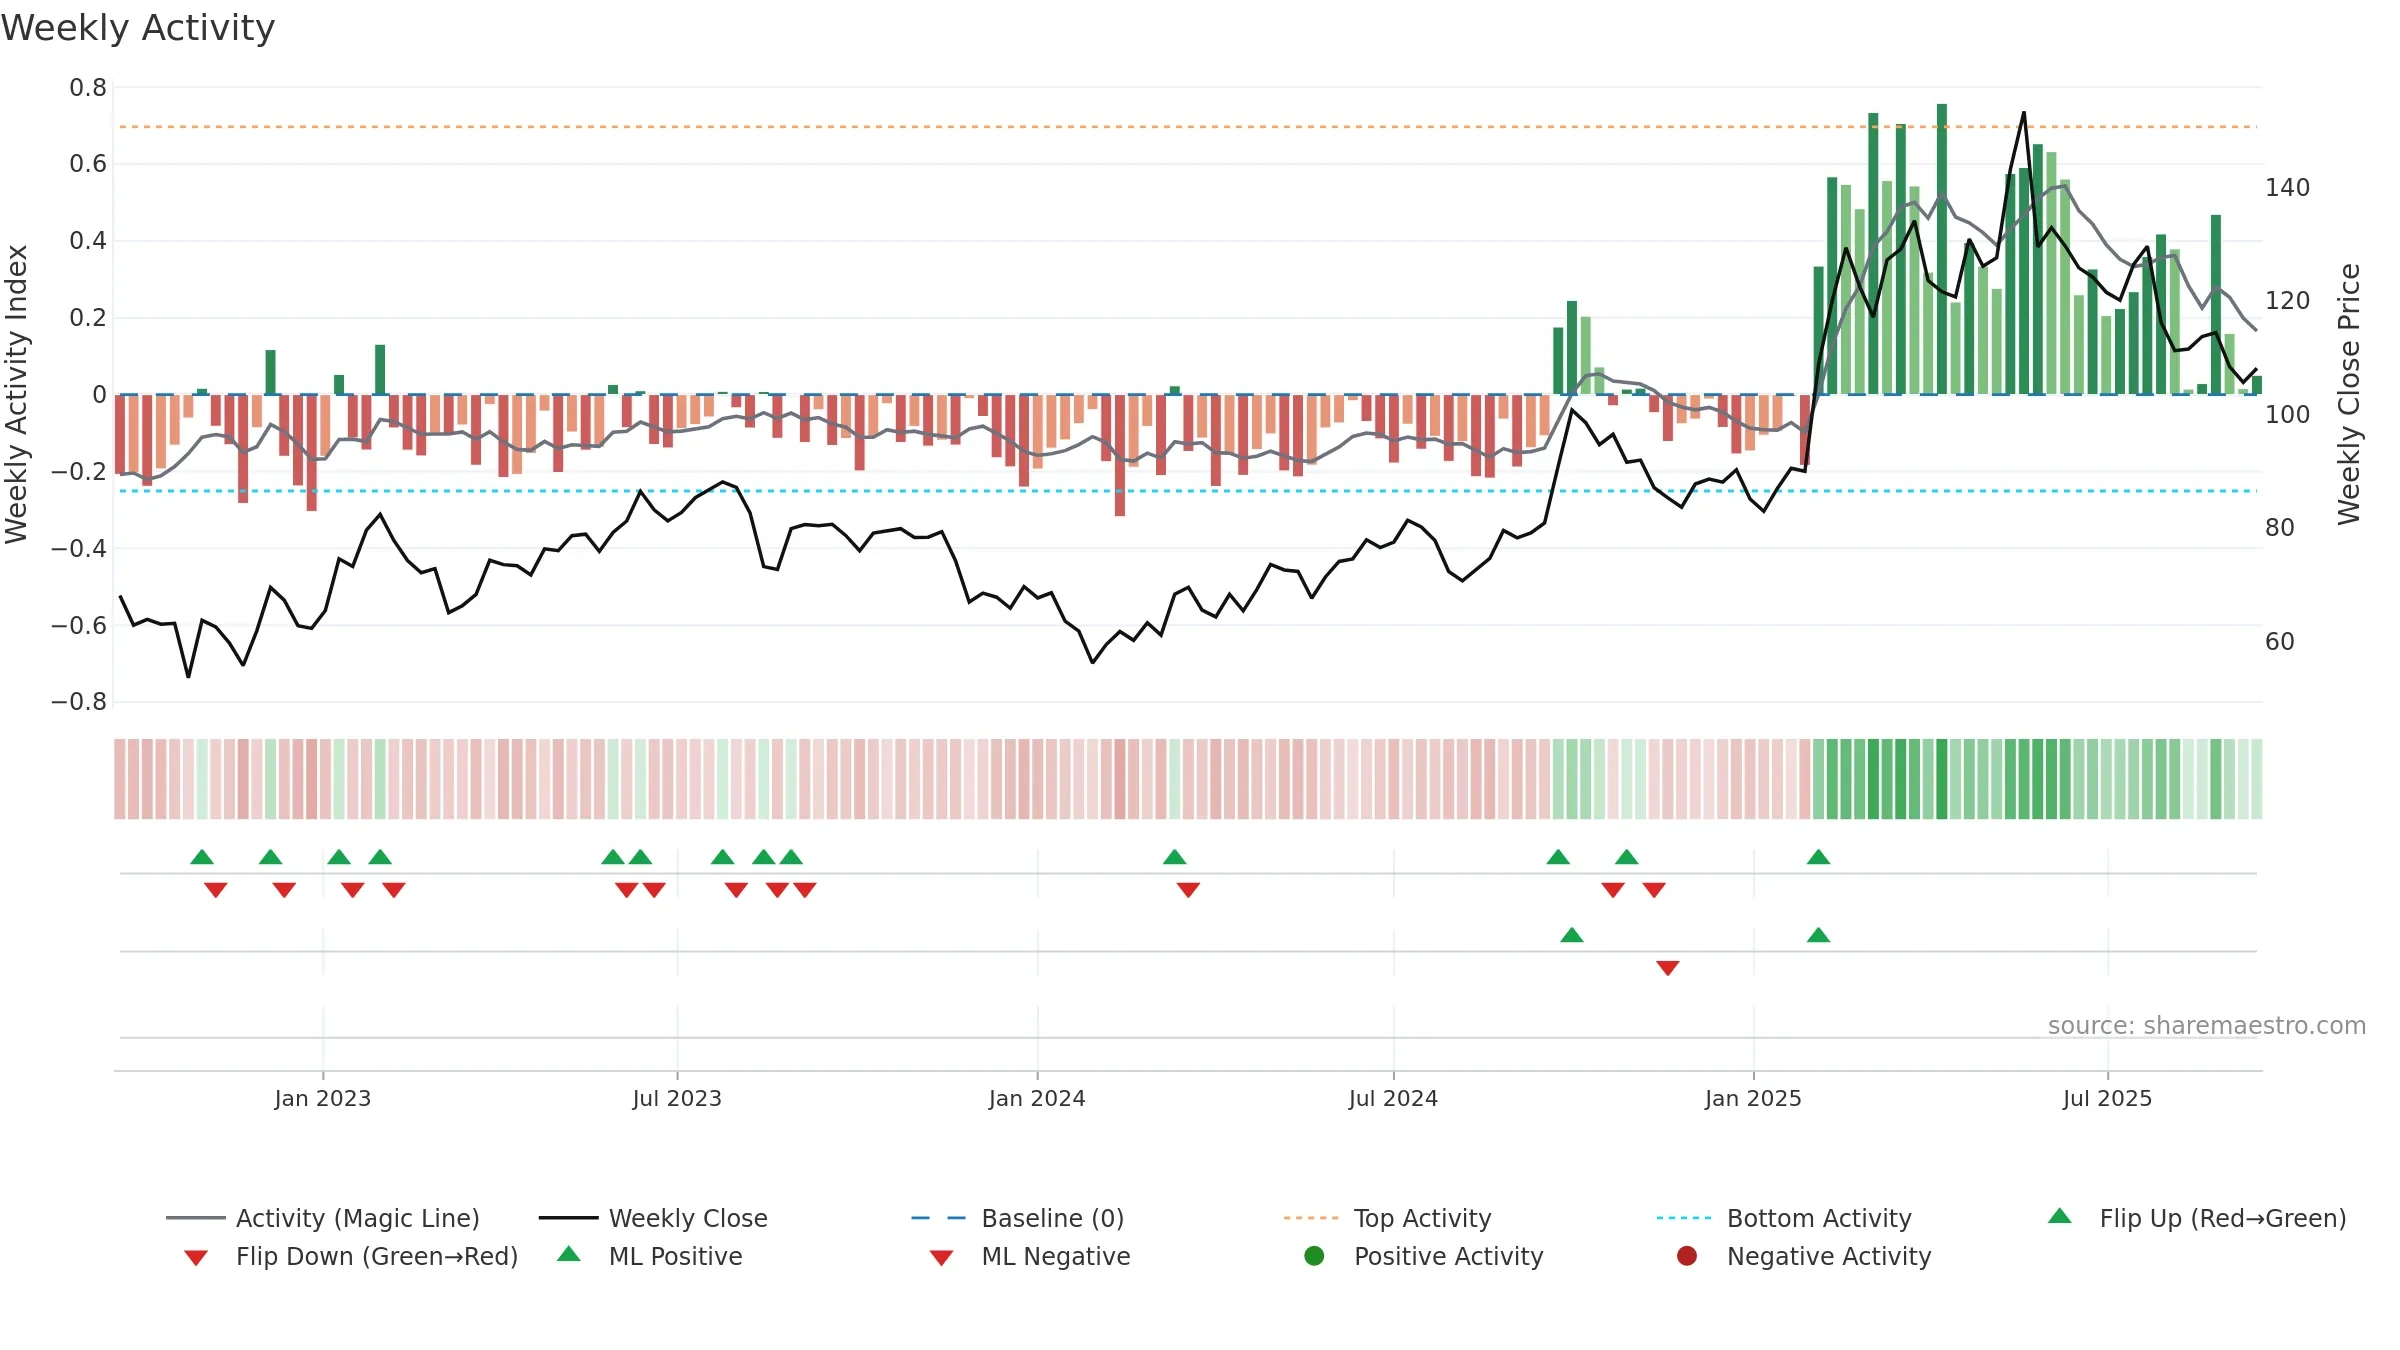Image resolution: width=2400 pixels, height=1350 pixels.
Task: Click the Negative Activity red circle icon
Action: [1687, 1256]
